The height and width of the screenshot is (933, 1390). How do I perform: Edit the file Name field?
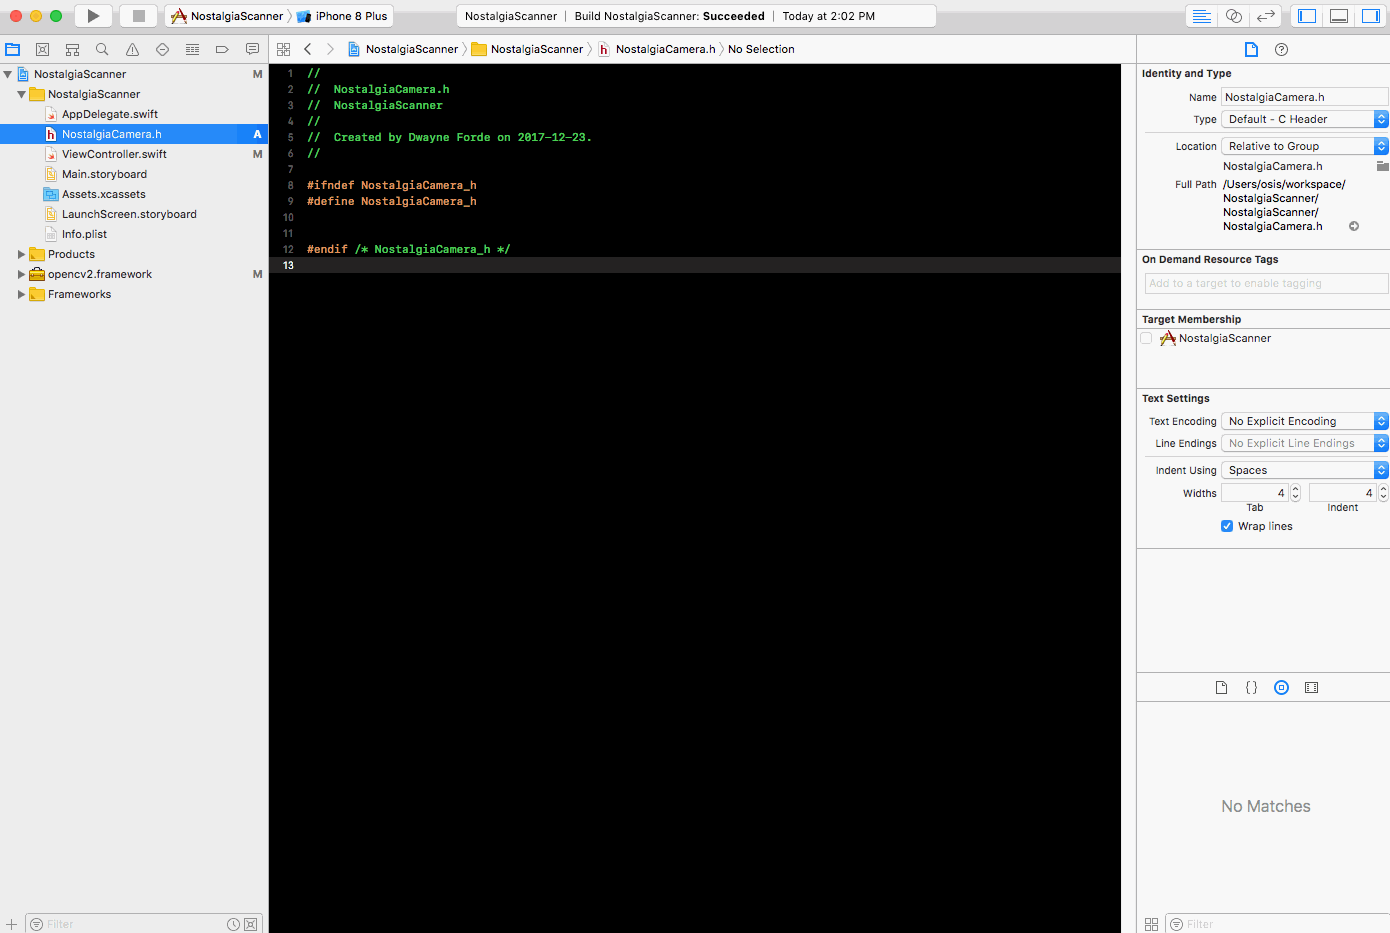pyautogui.click(x=1305, y=97)
